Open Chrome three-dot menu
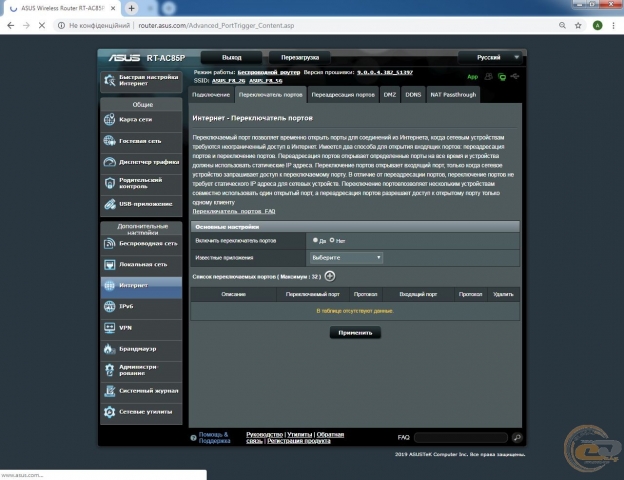The width and height of the screenshot is (624, 480). [613, 25]
